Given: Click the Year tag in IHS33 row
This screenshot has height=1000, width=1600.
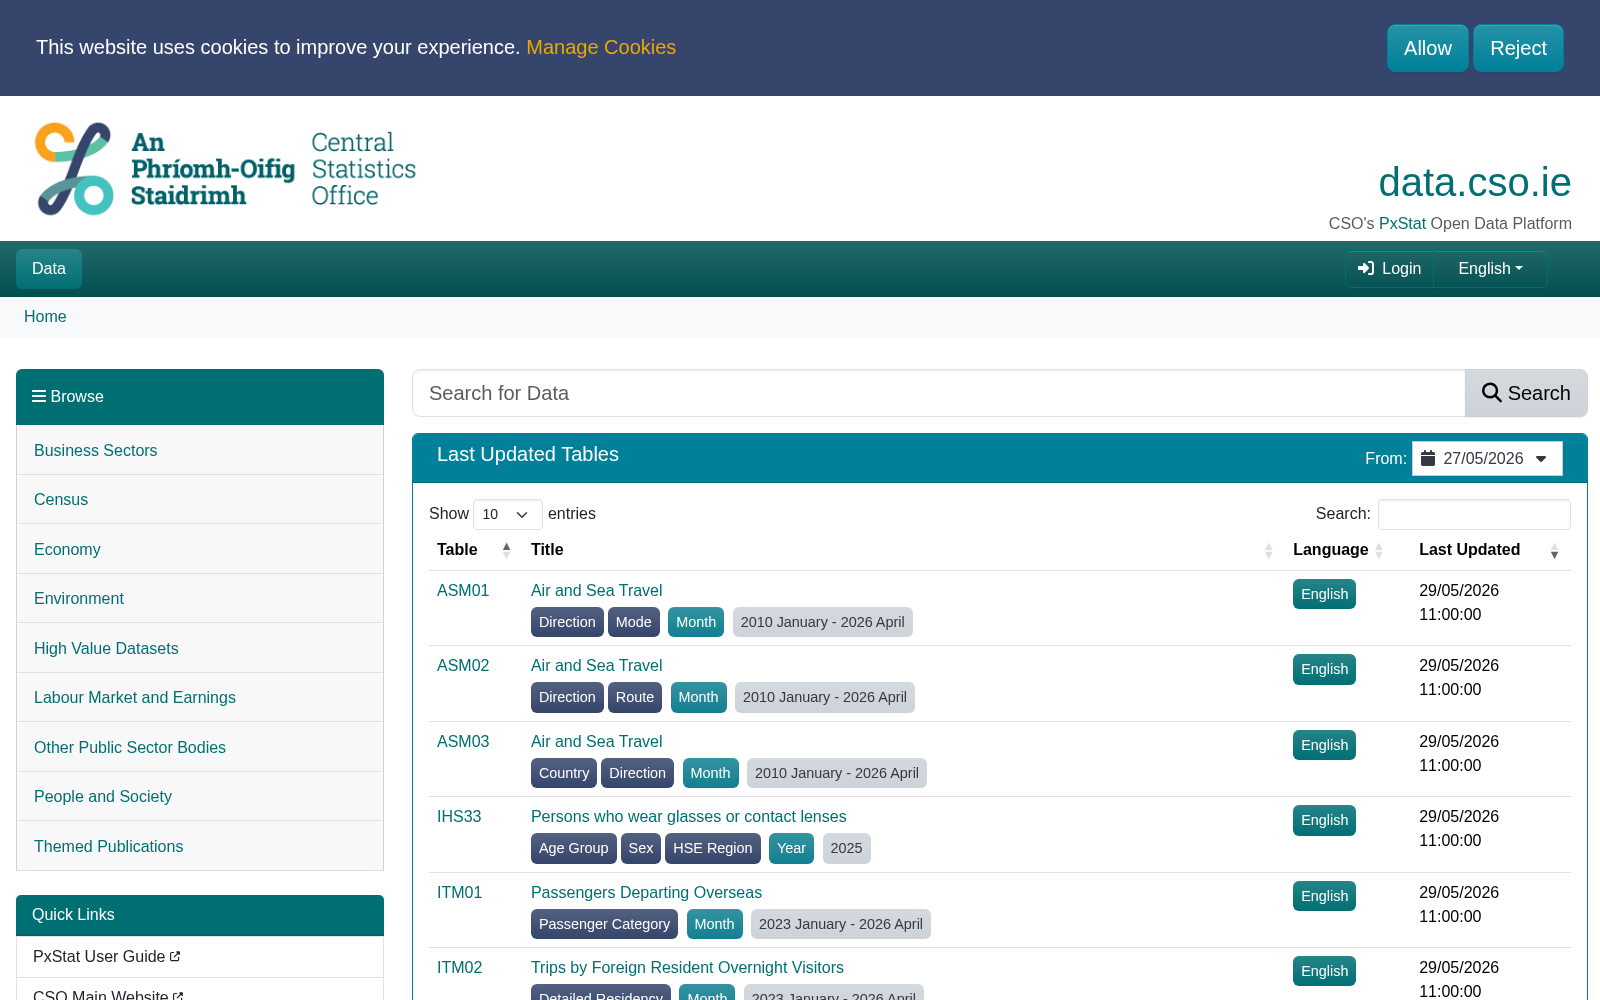Looking at the screenshot, I should point(791,848).
